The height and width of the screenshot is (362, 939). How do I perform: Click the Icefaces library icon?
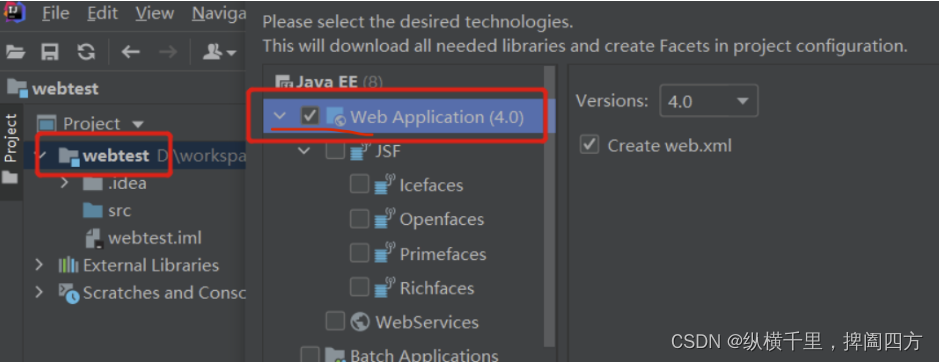click(x=385, y=185)
